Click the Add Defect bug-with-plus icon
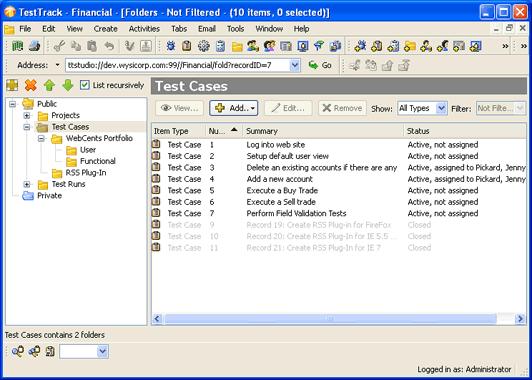The image size is (532, 380). coord(360,46)
